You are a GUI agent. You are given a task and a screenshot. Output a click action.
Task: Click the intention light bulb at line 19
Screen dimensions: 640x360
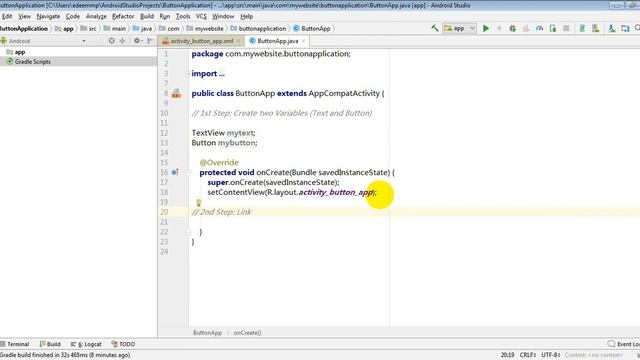pos(198,202)
